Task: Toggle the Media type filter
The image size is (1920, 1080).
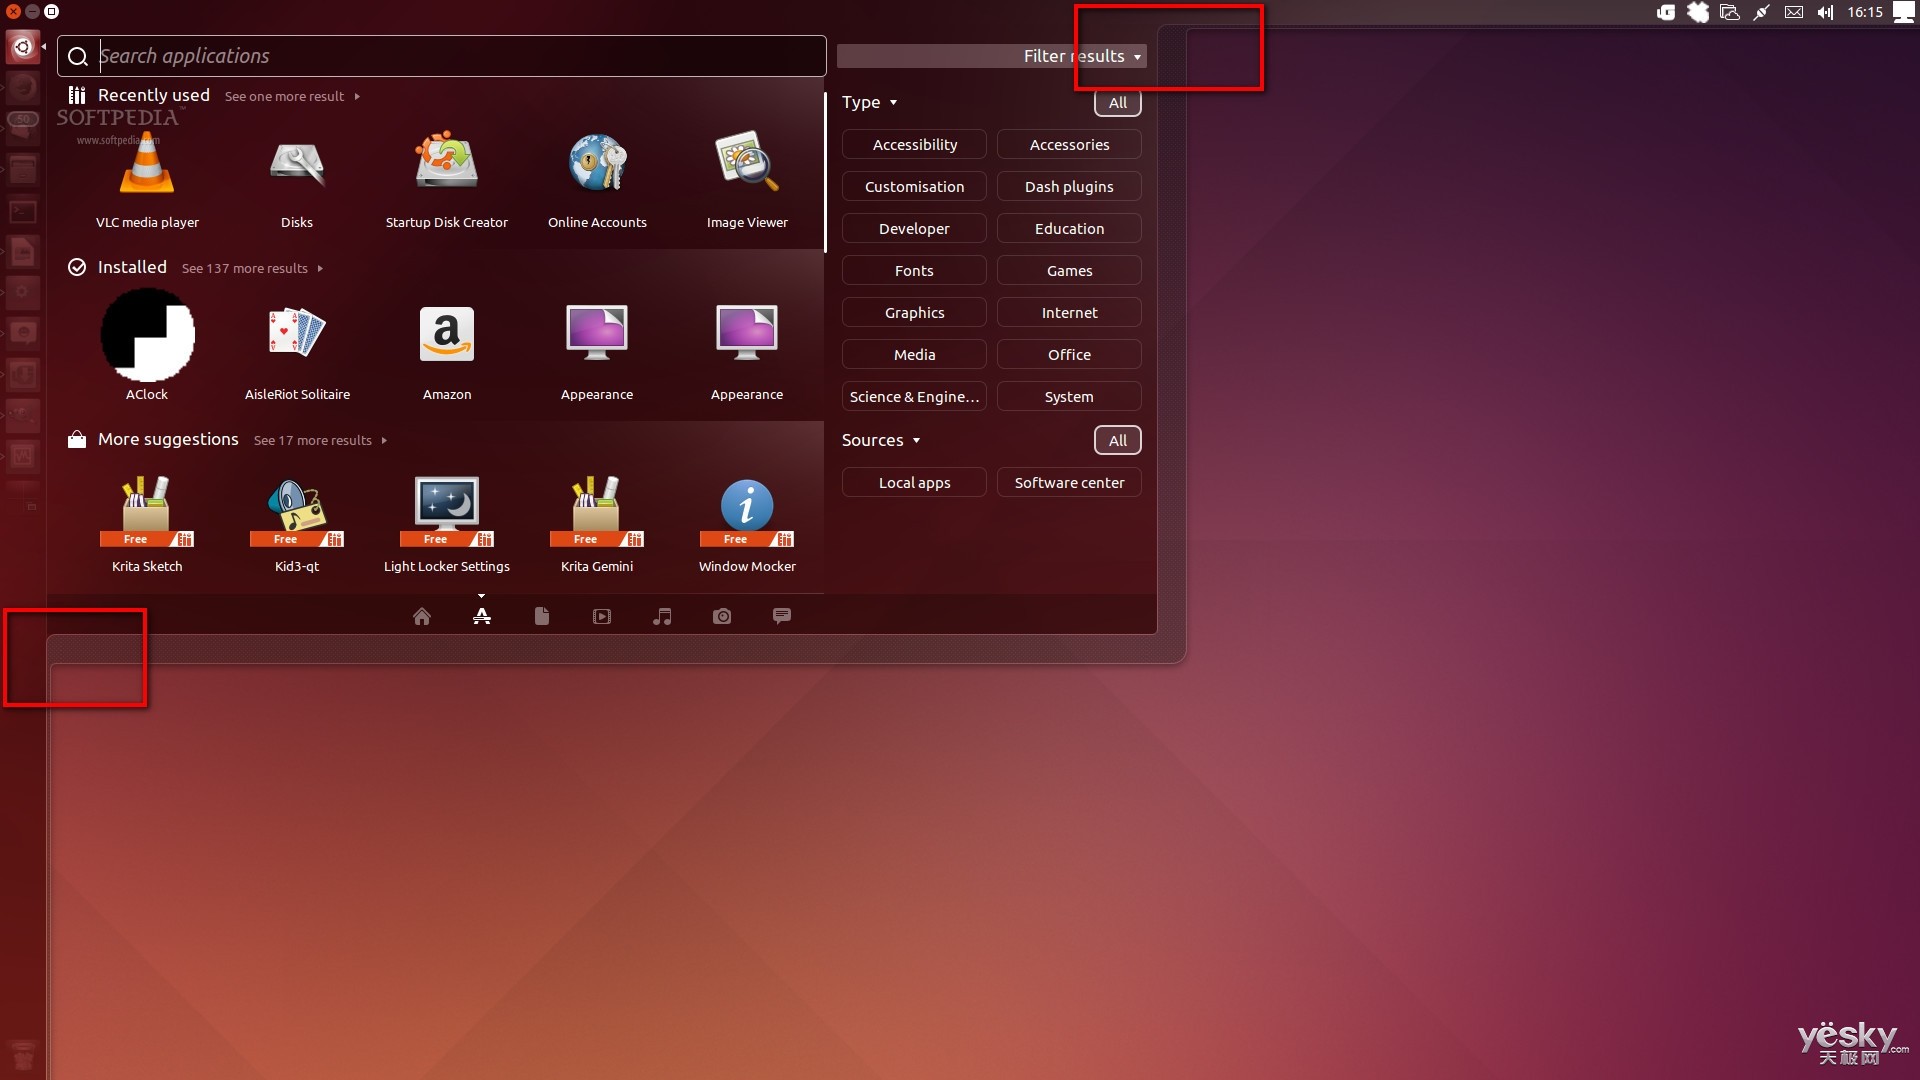Action: (914, 355)
